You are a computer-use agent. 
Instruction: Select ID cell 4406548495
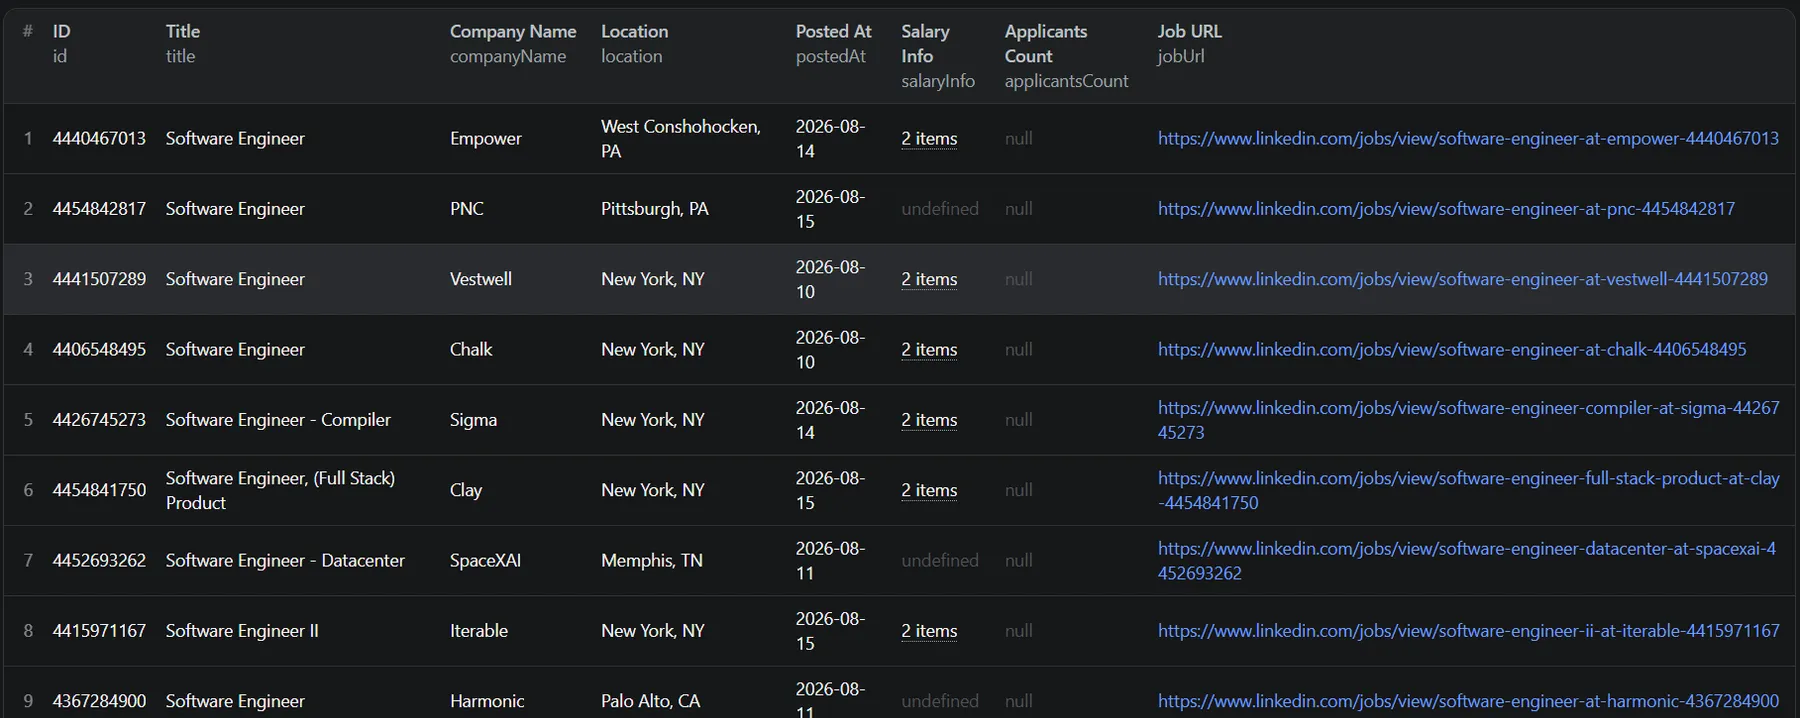99,349
